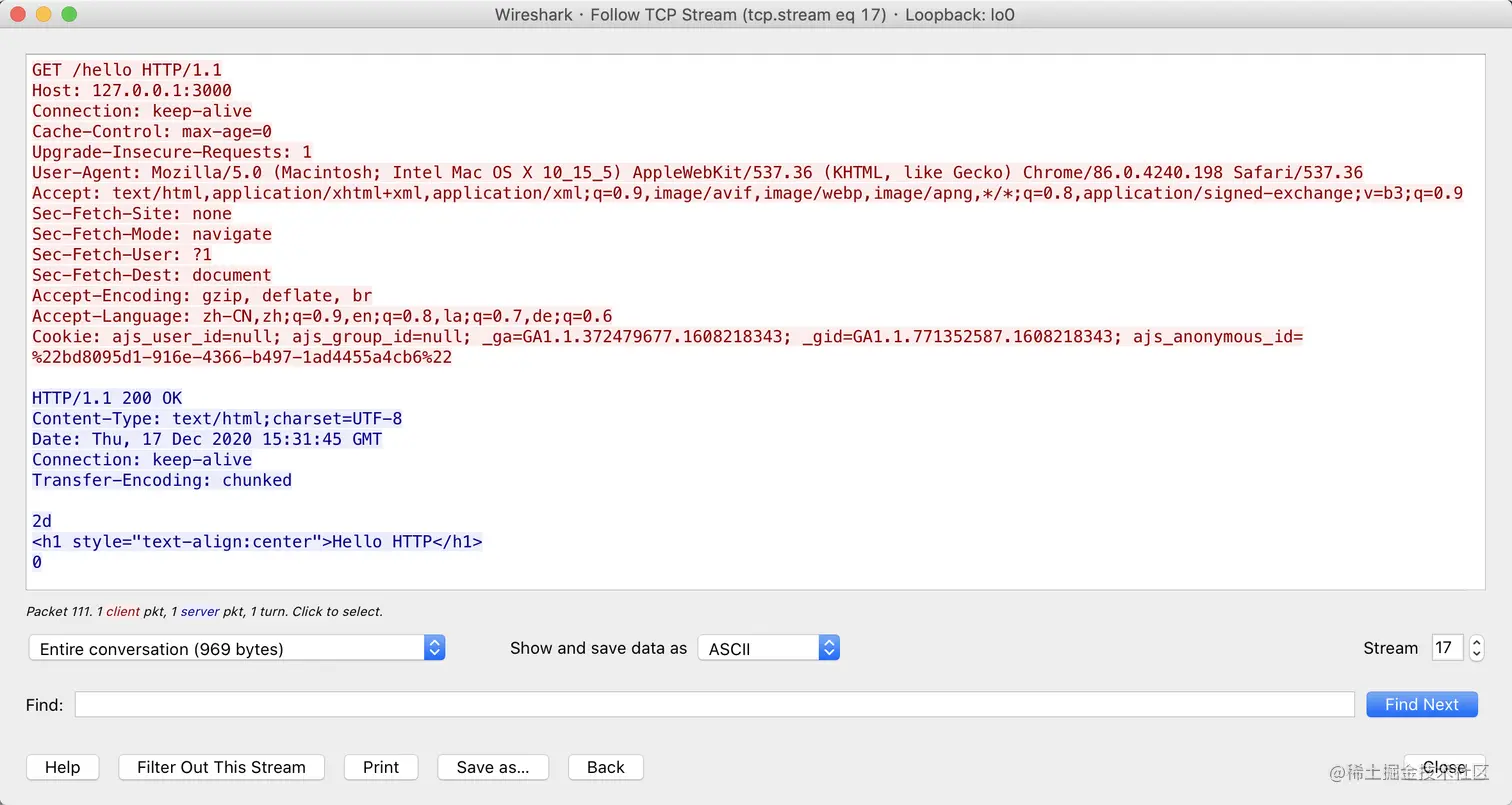The image size is (1512, 805).
Task: Click inside the Find text field
Action: 714,704
